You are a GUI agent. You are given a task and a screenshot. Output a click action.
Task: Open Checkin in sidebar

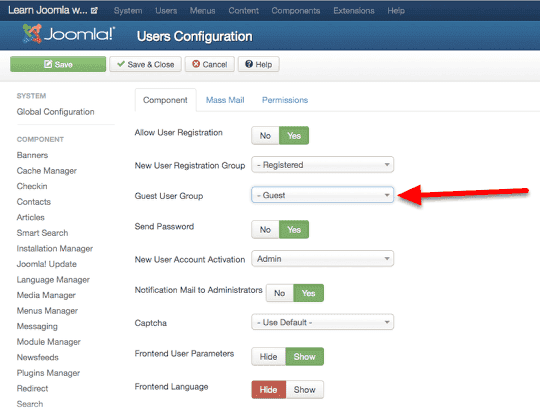32,186
